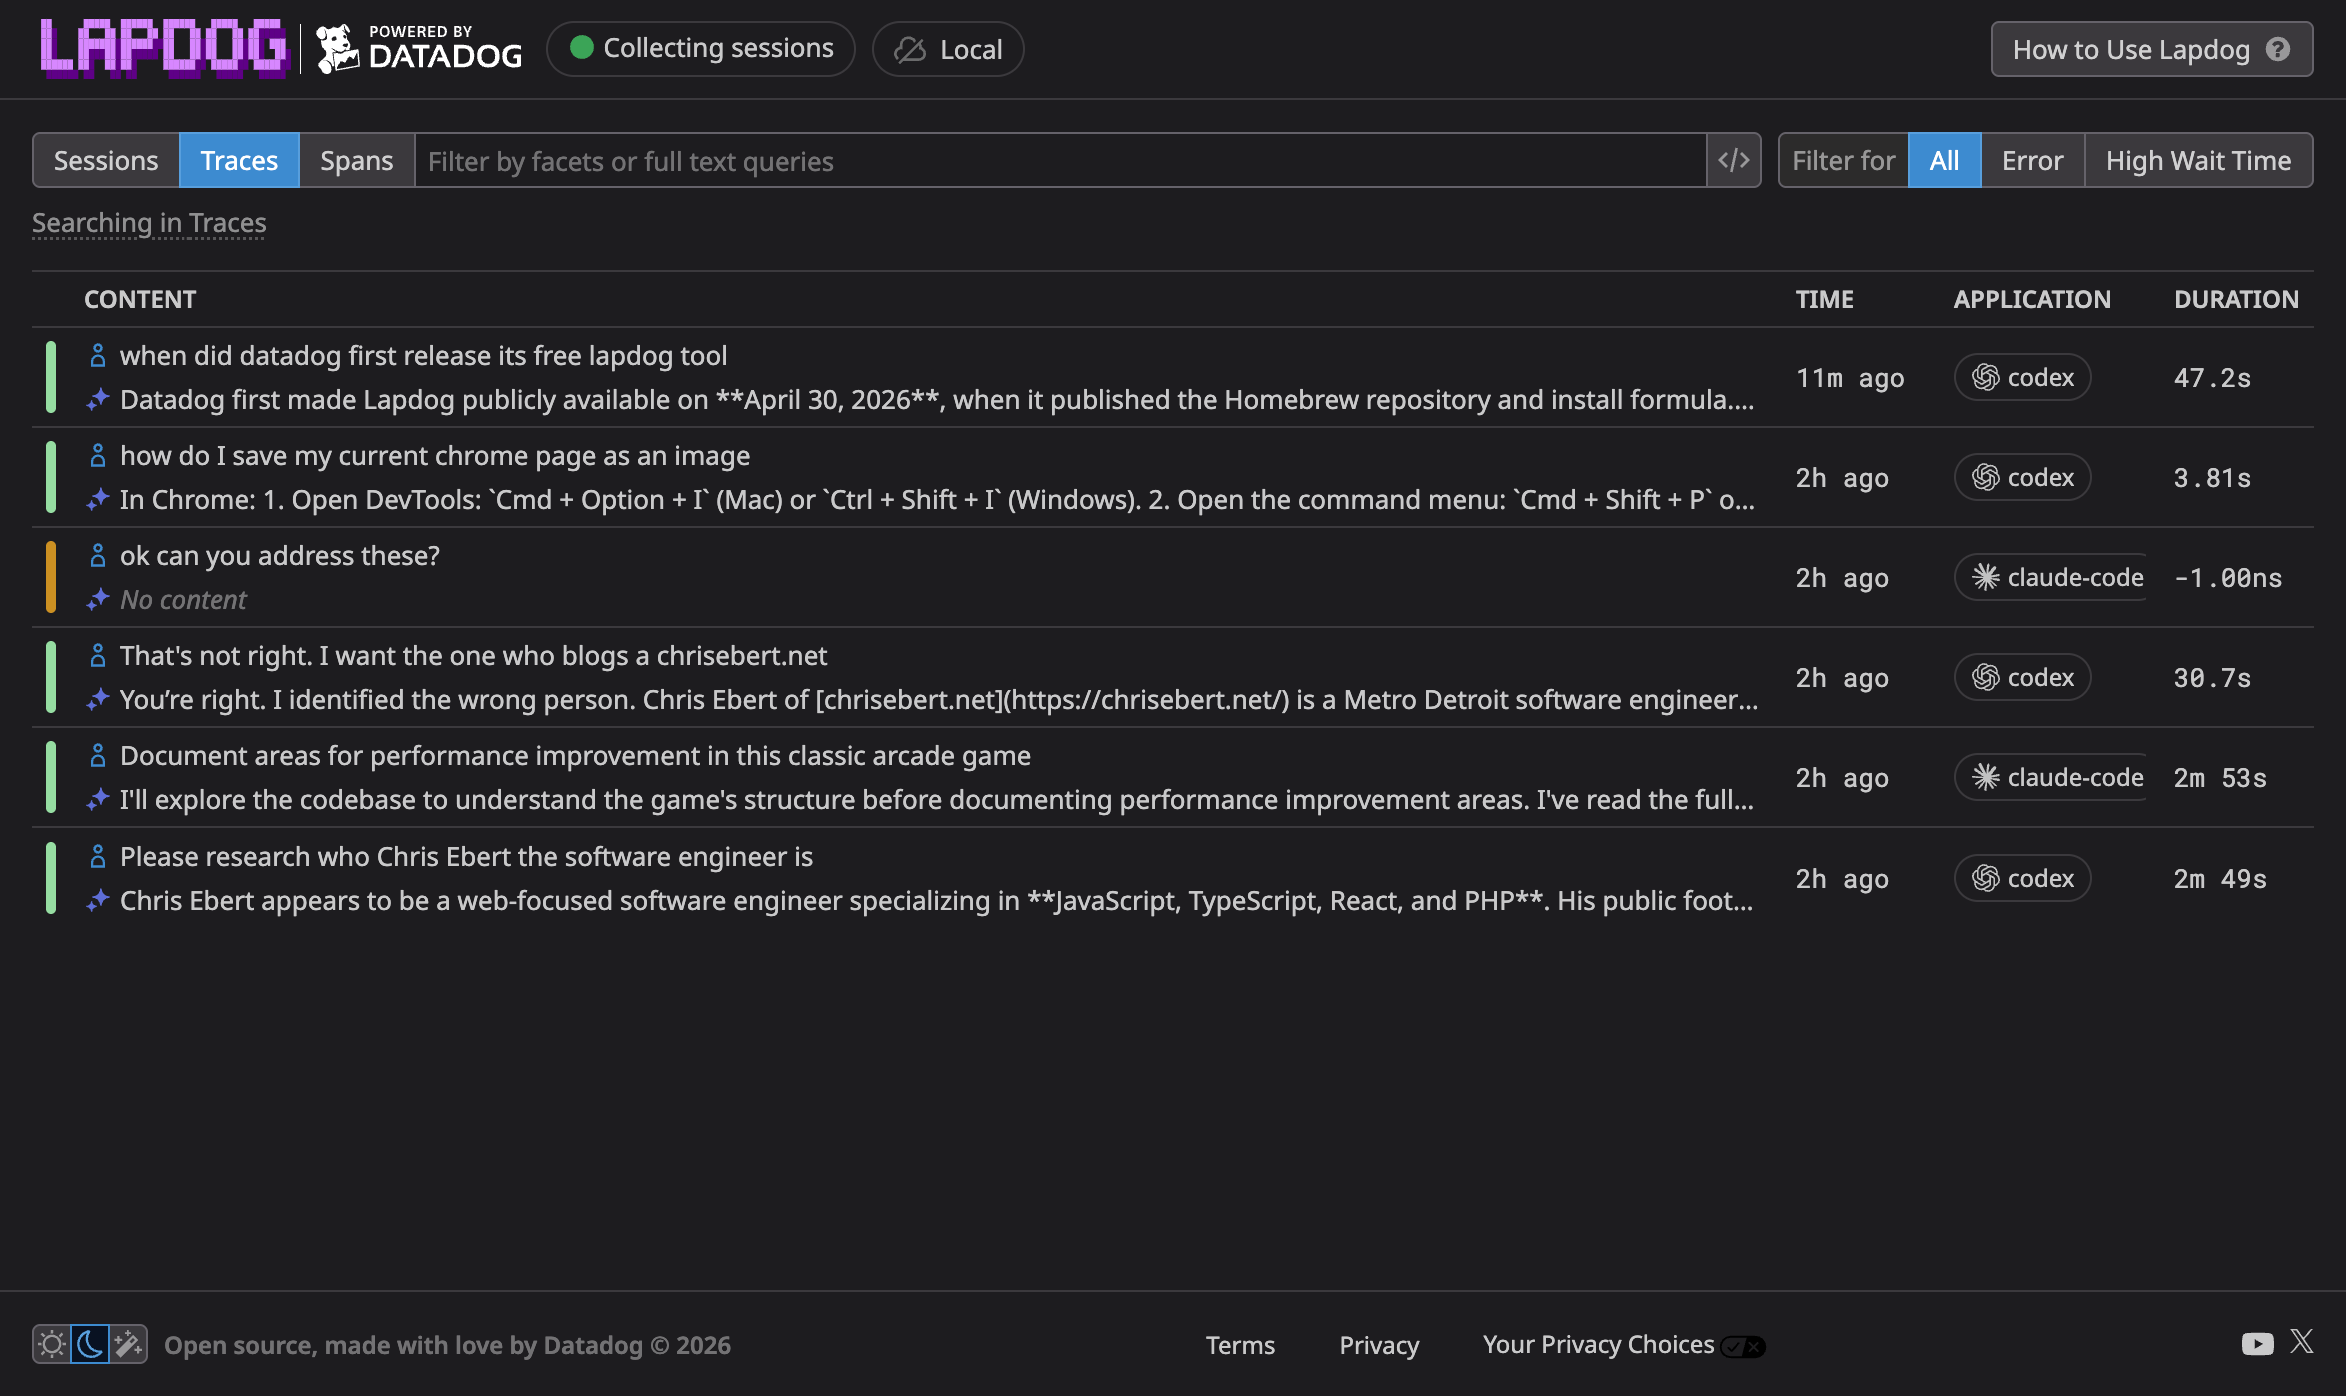Select the magic wand theme option

click(128, 1344)
